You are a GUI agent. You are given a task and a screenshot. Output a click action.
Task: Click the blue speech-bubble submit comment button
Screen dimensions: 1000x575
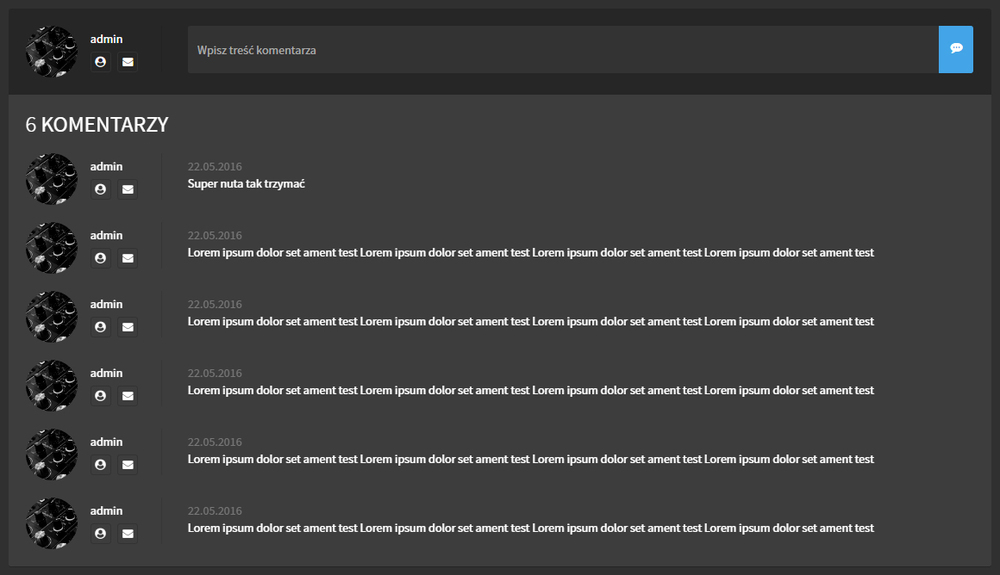[x=955, y=49]
